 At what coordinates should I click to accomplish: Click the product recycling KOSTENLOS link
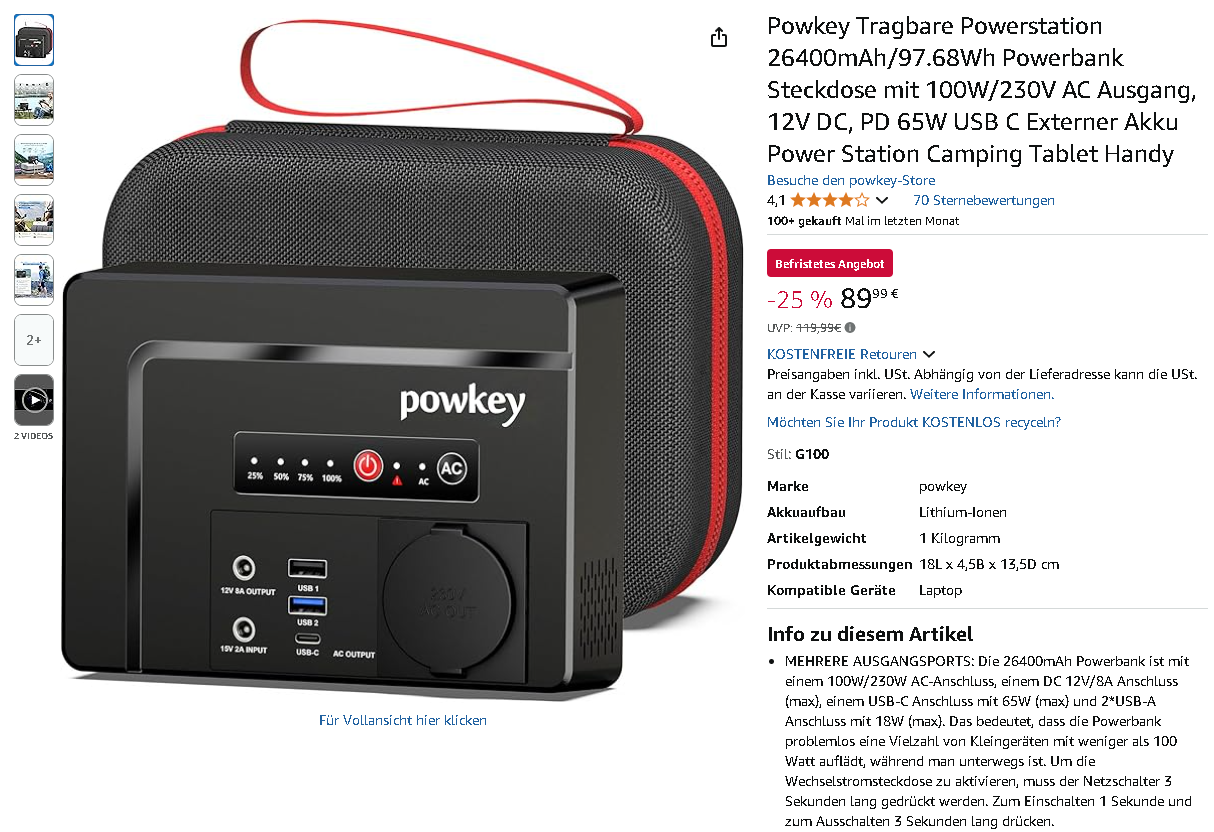coord(914,422)
